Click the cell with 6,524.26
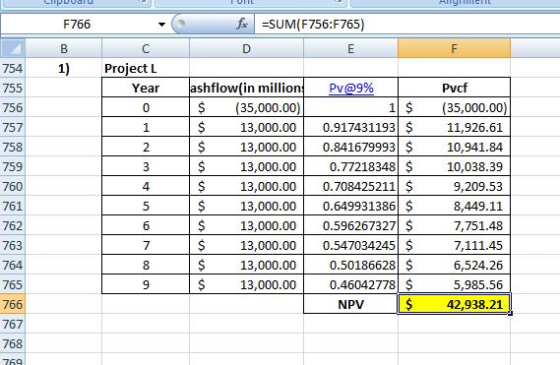Viewport: 560px width, 365px height. pyautogui.click(x=454, y=265)
